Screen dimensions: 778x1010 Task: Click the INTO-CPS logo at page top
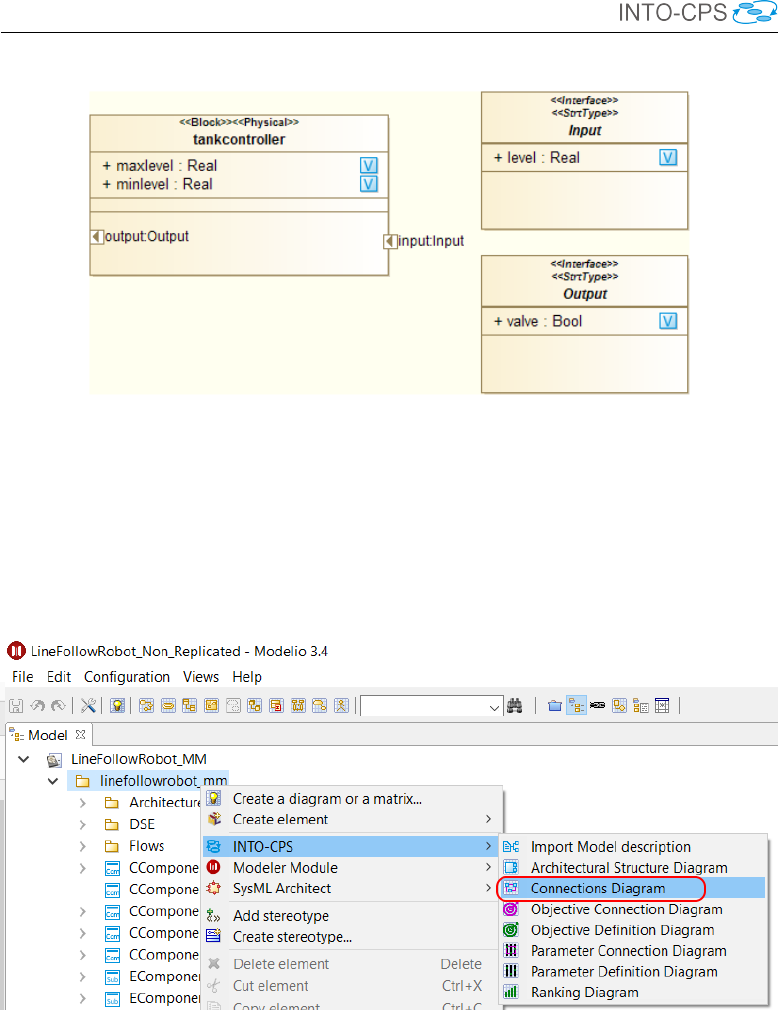pos(697,12)
